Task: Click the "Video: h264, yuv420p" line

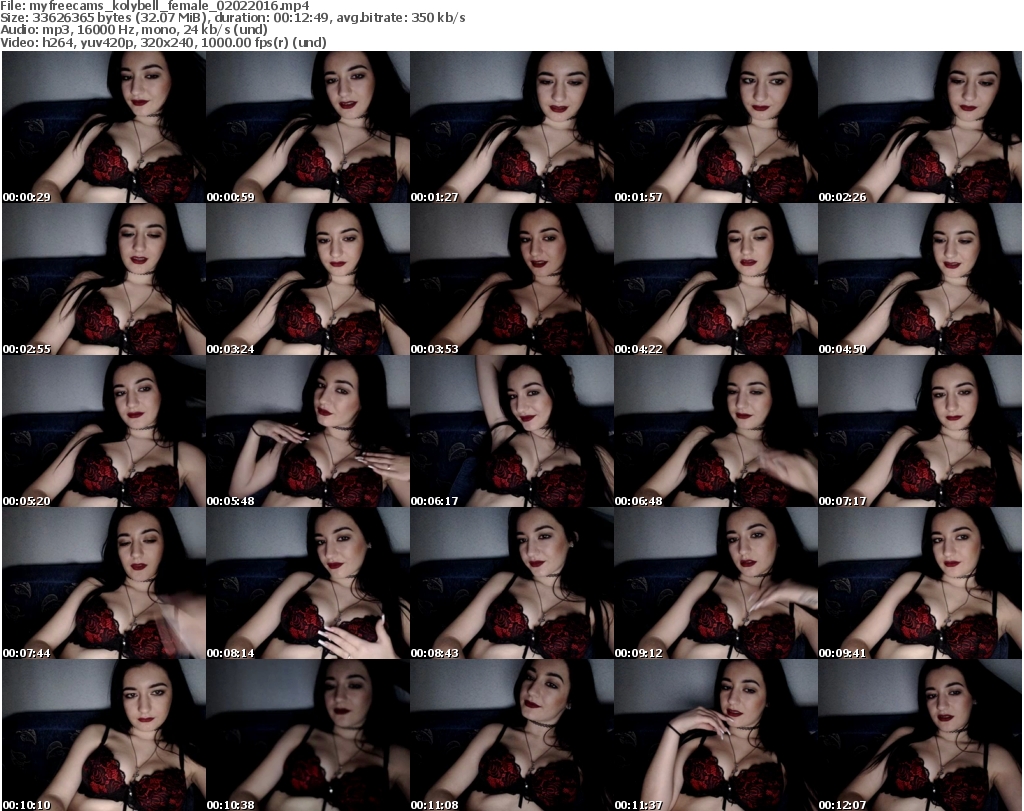Action: (x=163, y=42)
